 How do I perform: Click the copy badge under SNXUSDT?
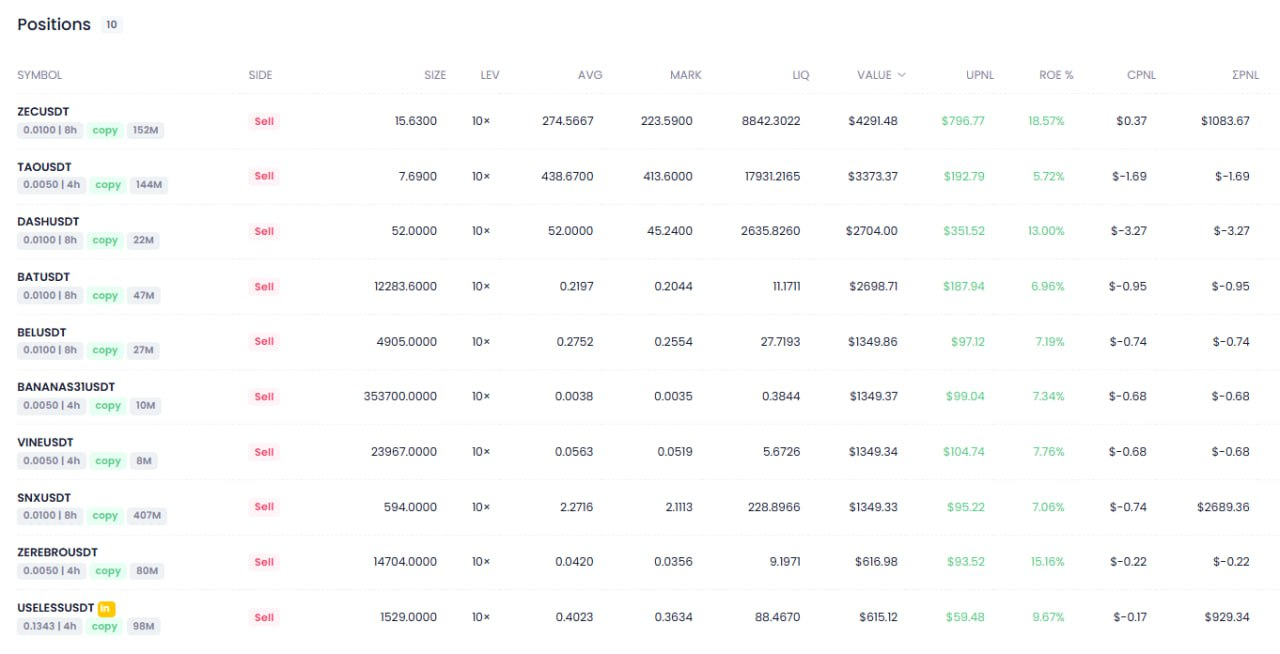(105, 516)
